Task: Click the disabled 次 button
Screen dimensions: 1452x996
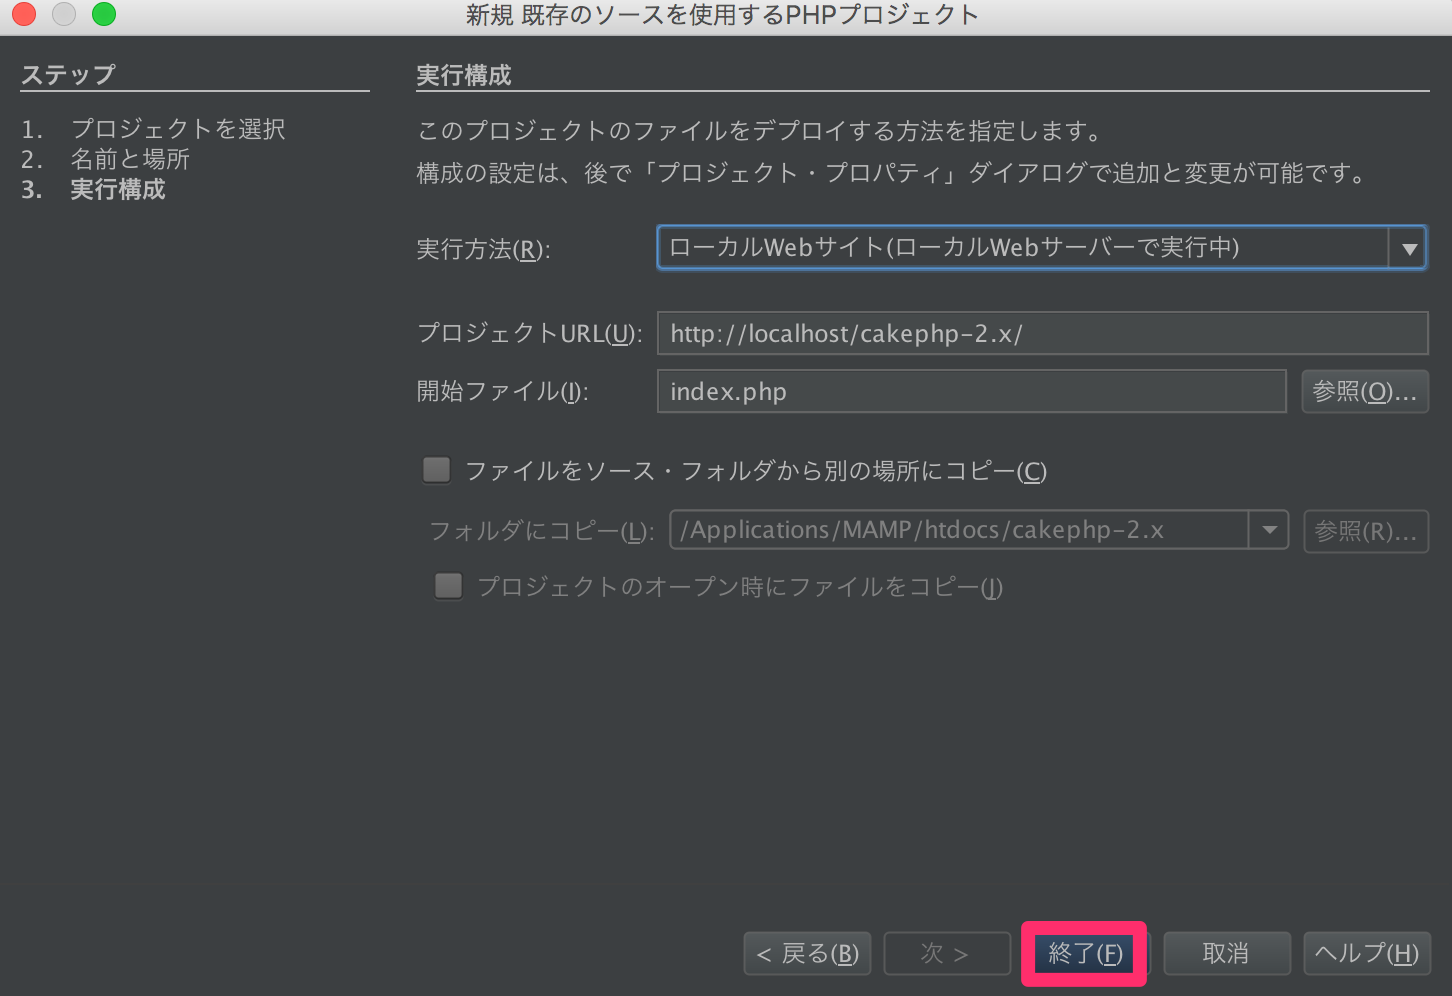Action: point(946,953)
